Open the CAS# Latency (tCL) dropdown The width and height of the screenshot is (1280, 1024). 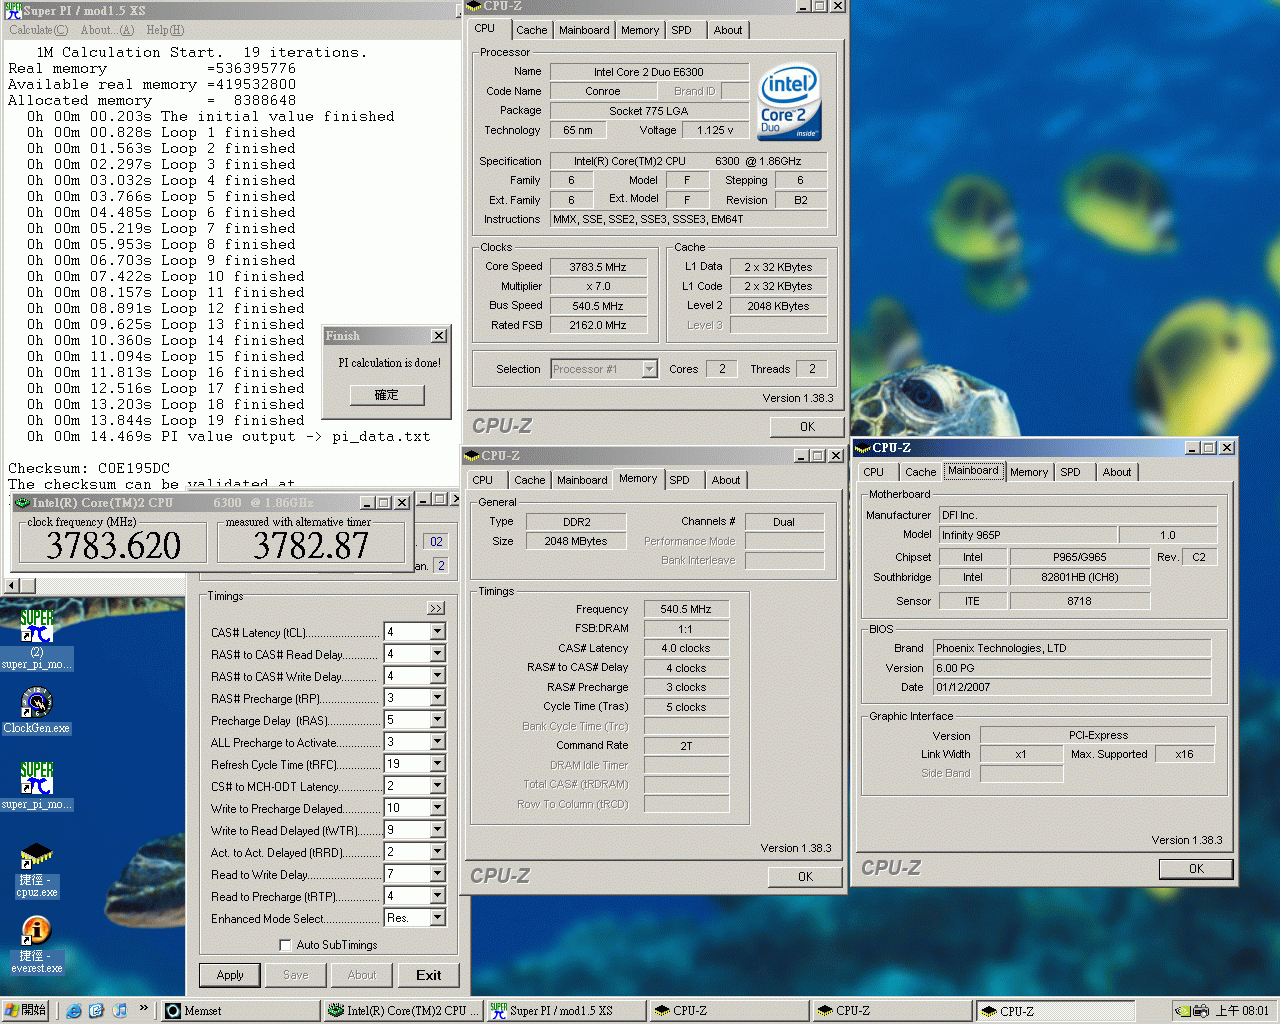(437, 632)
